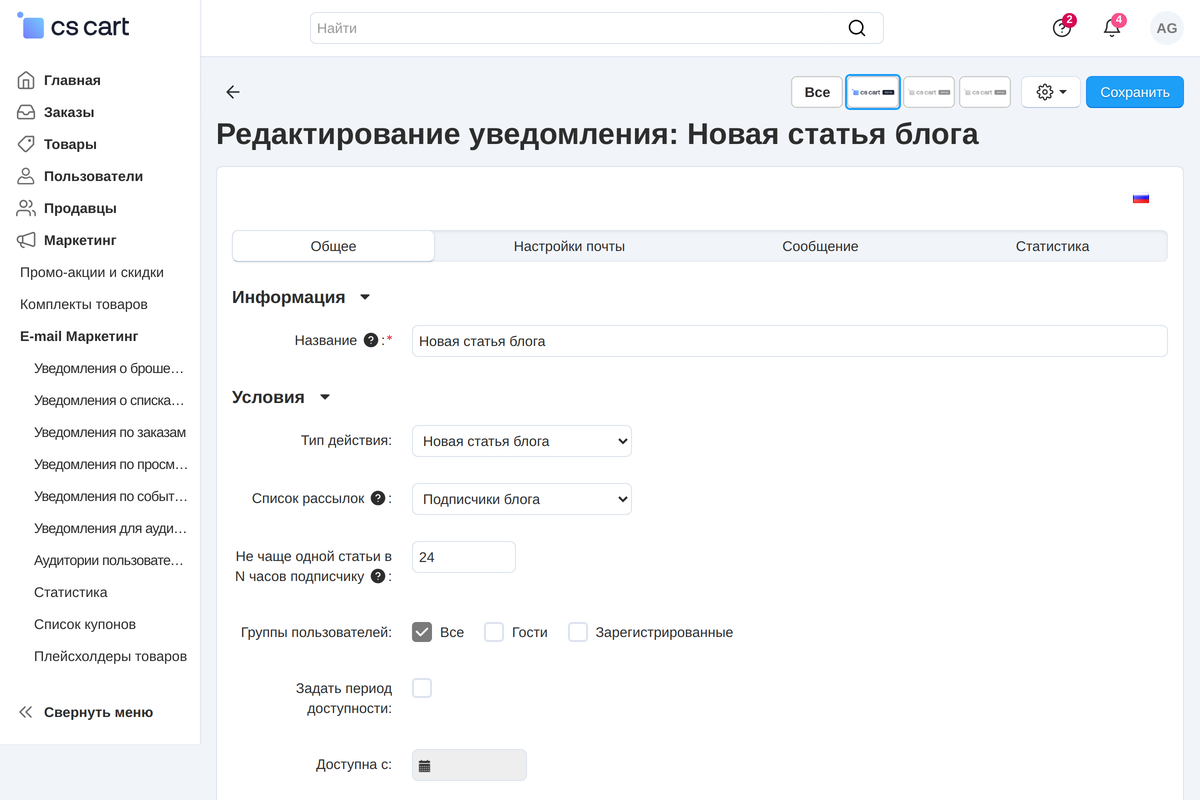Viewport: 1200px width, 800px height.
Task: Click the Все storefronts button
Action: click(x=817, y=92)
